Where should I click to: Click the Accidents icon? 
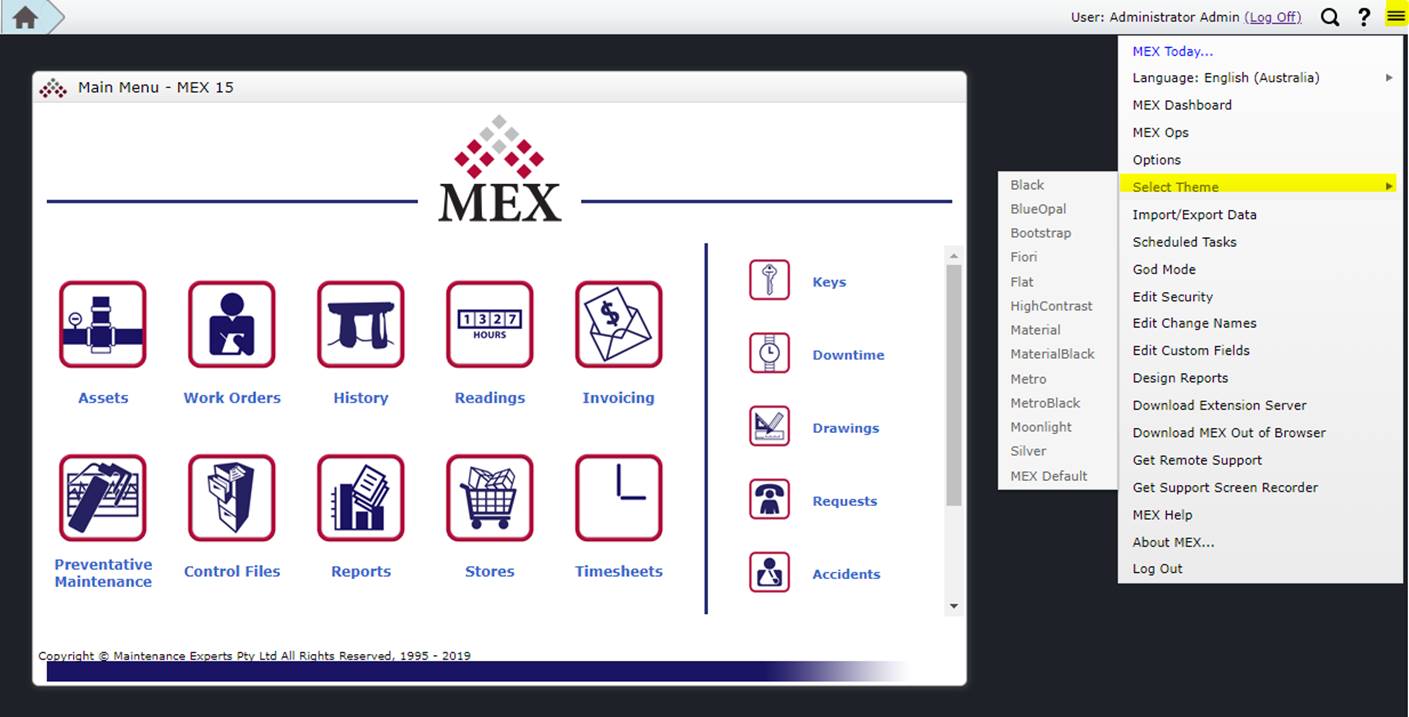click(769, 572)
